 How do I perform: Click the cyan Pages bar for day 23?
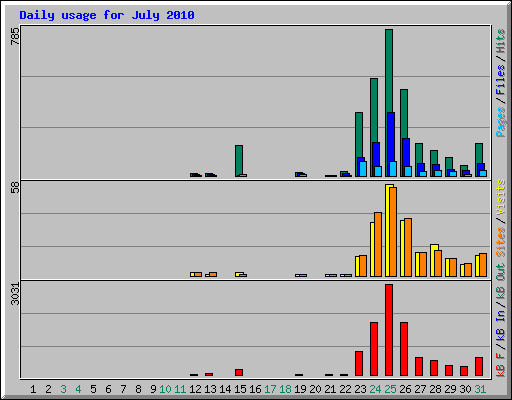[x=363, y=169]
